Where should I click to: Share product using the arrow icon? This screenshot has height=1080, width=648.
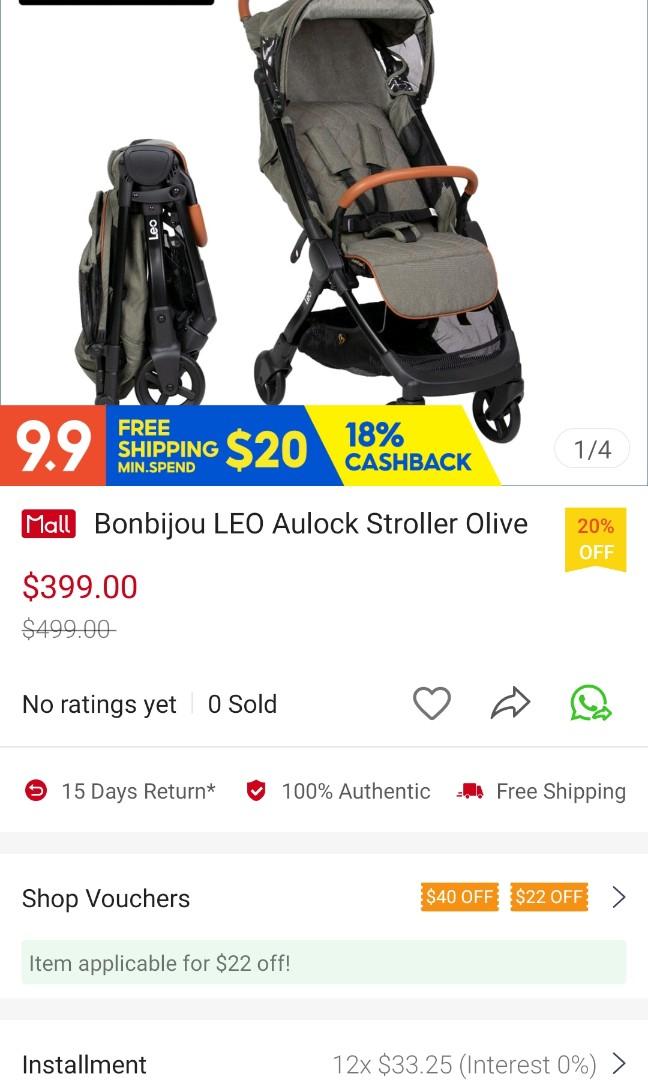(510, 703)
